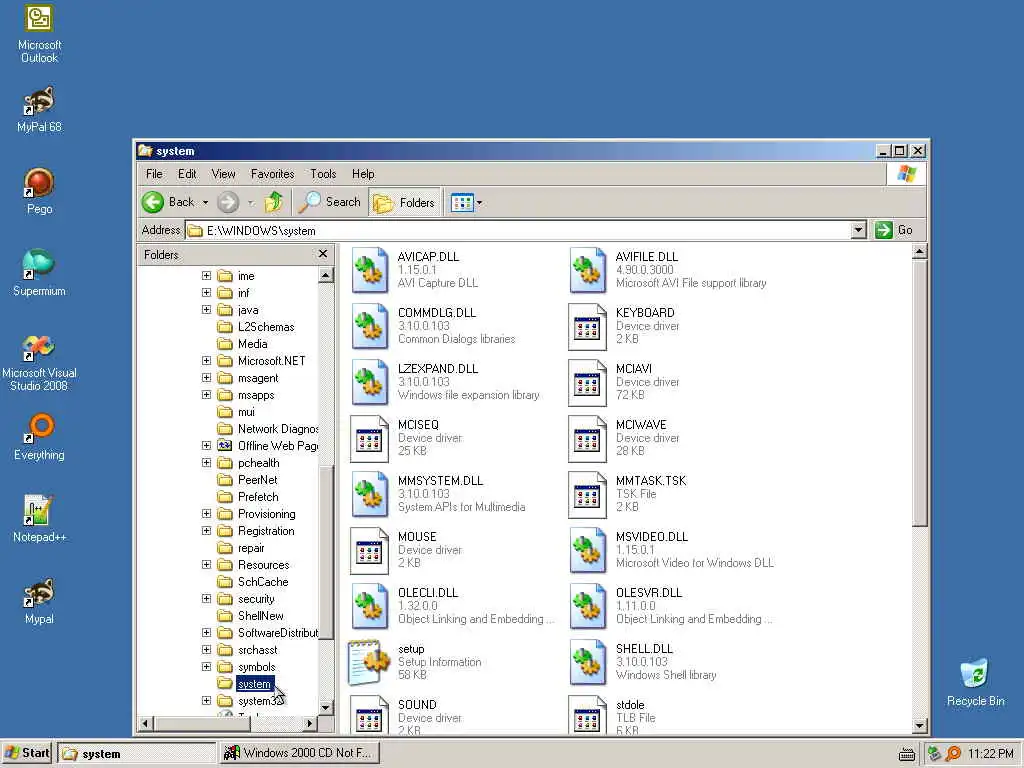Launch Supermium from the desktop
Image resolution: width=1024 pixels, height=768 pixels.
(x=39, y=273)
